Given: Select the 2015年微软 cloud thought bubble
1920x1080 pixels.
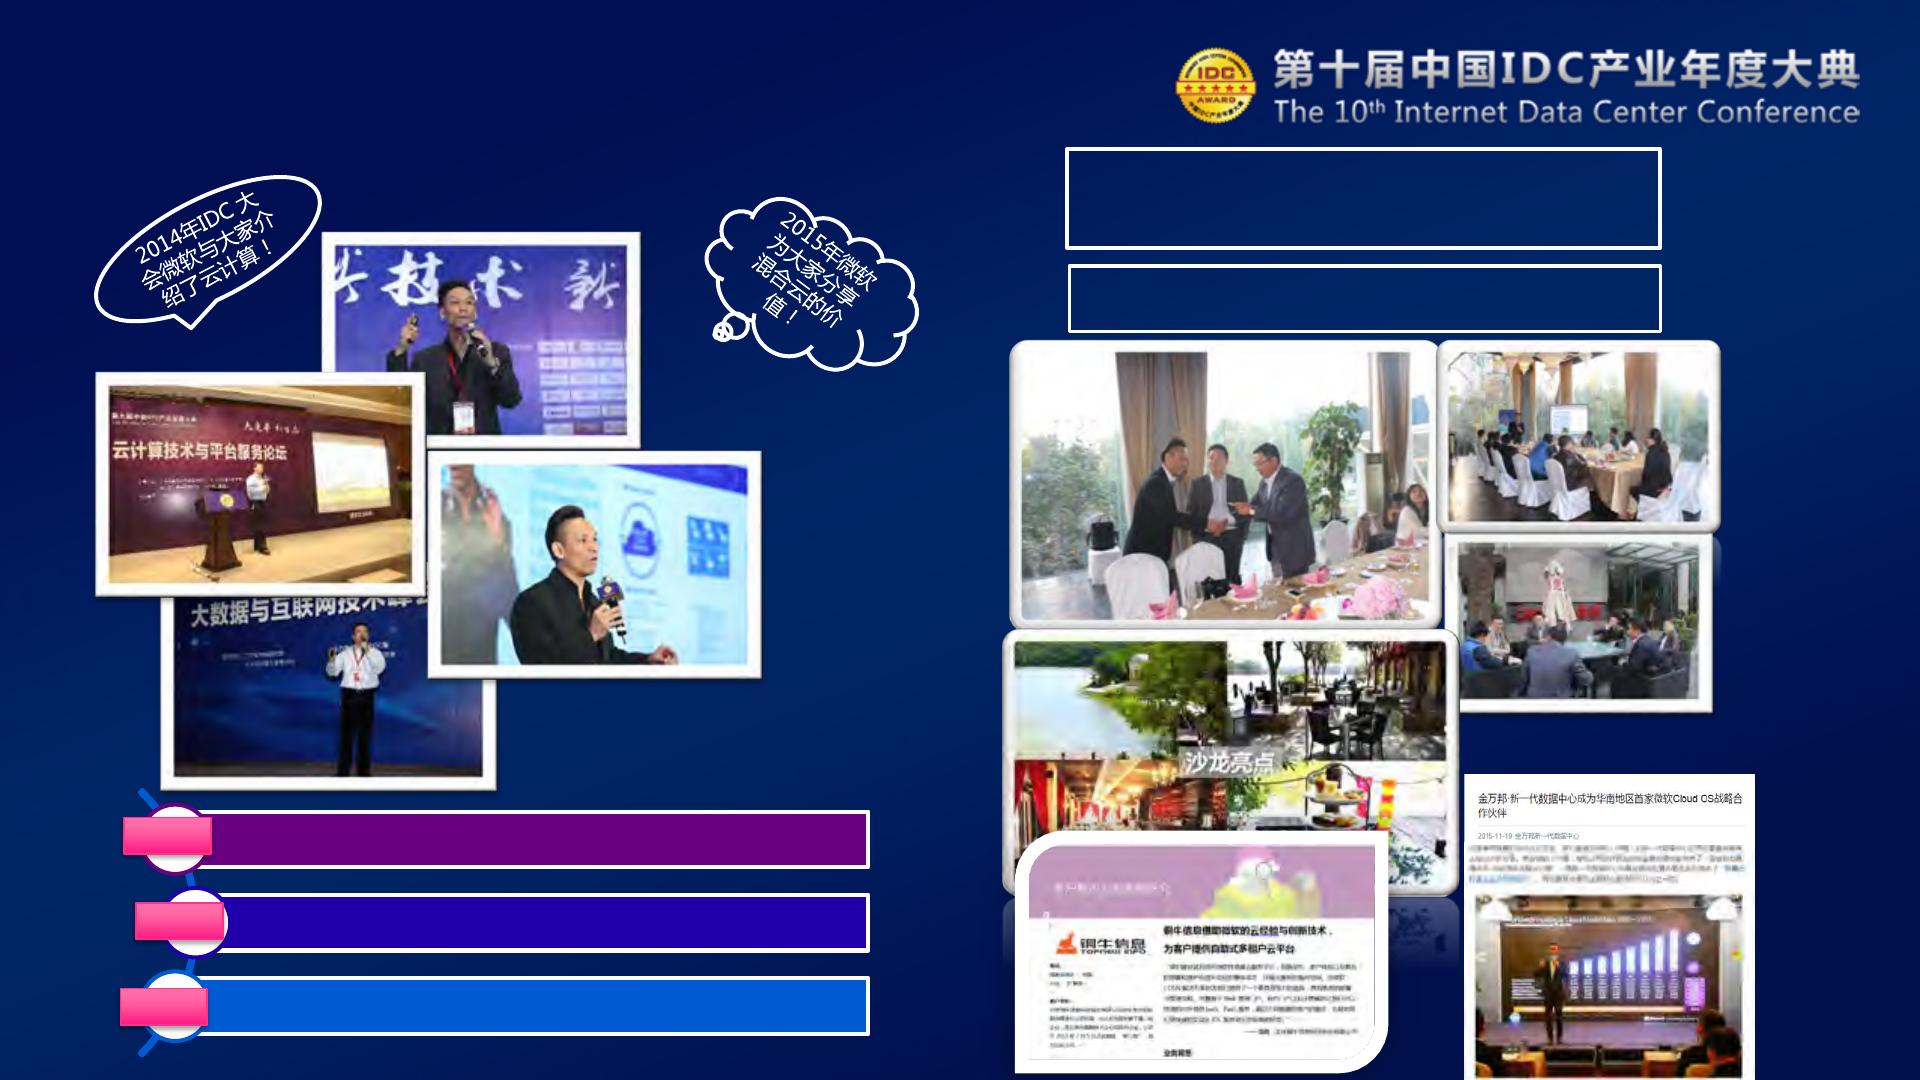Looking at the screenshot, I should coord(813,281).
